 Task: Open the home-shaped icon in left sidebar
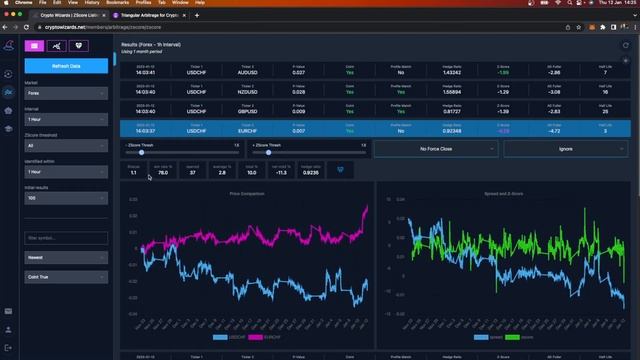click(8, 111)
